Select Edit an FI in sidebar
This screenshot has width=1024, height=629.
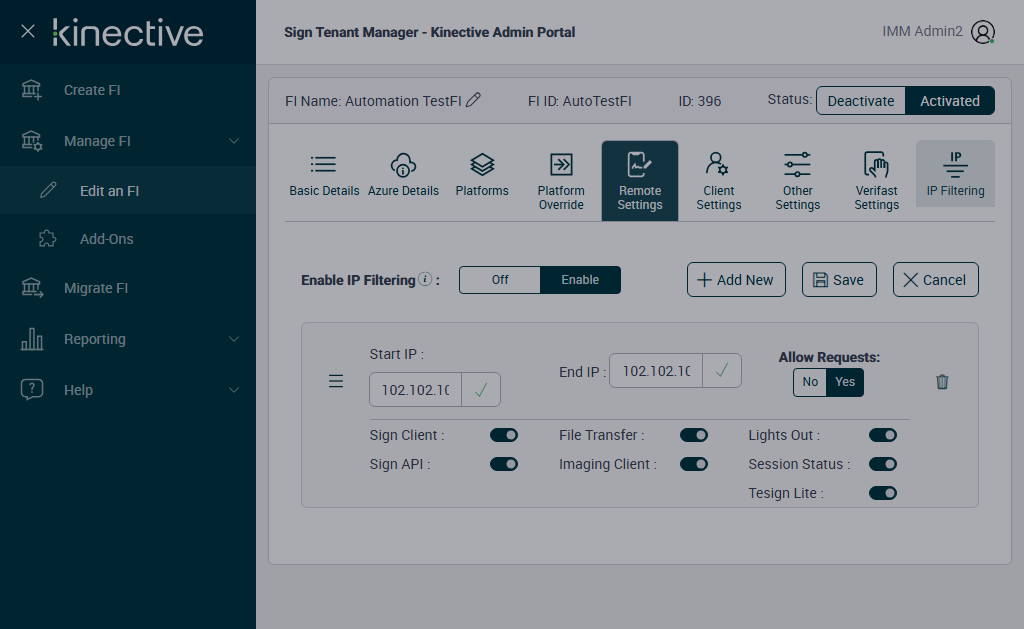point(128,191)
